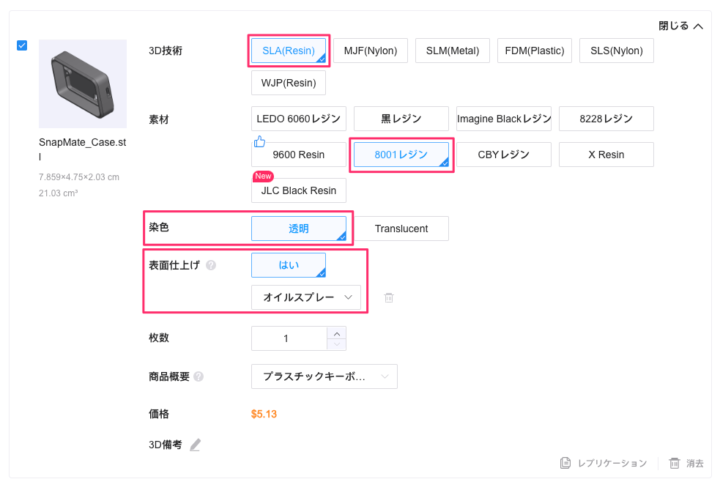The width and height of the screenshot is (720, 490).
Task: Click the help icon next to 表面仕上げ
Action: [x=211, y=266]
